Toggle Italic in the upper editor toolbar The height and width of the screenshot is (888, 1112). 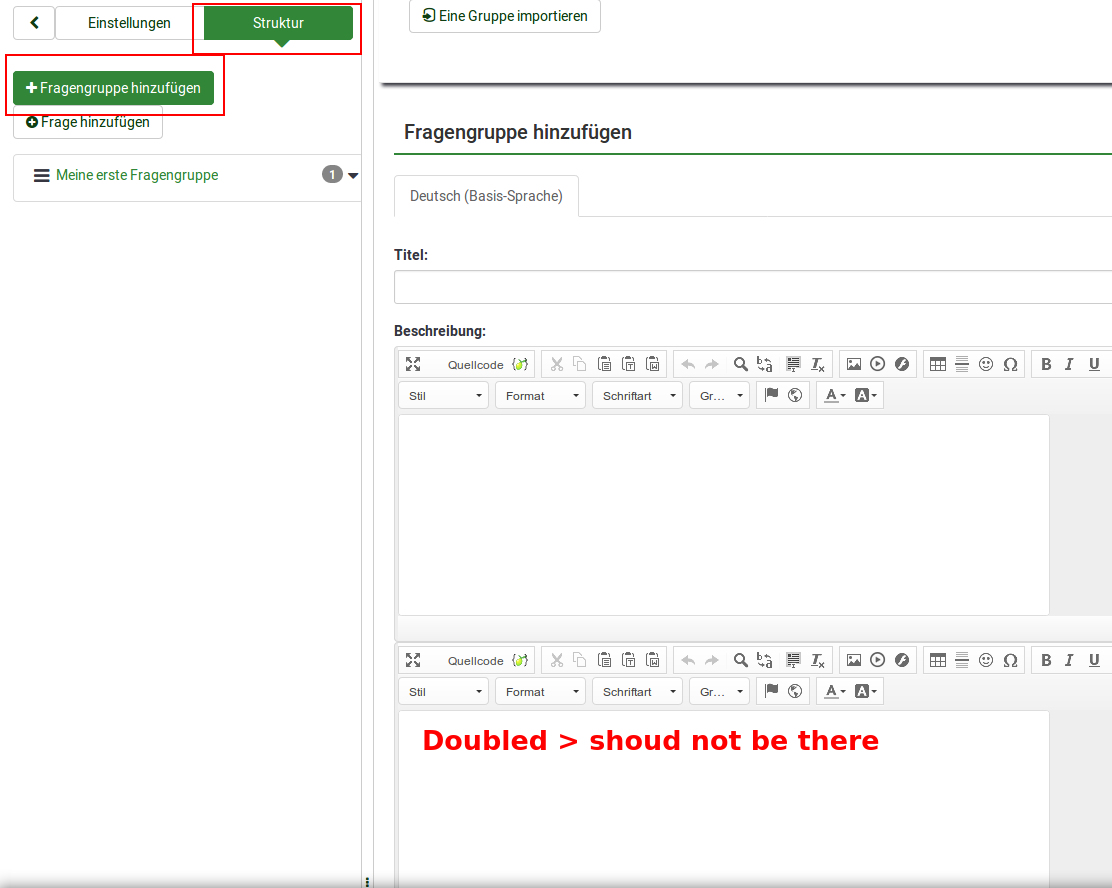tap(1069, 364)
